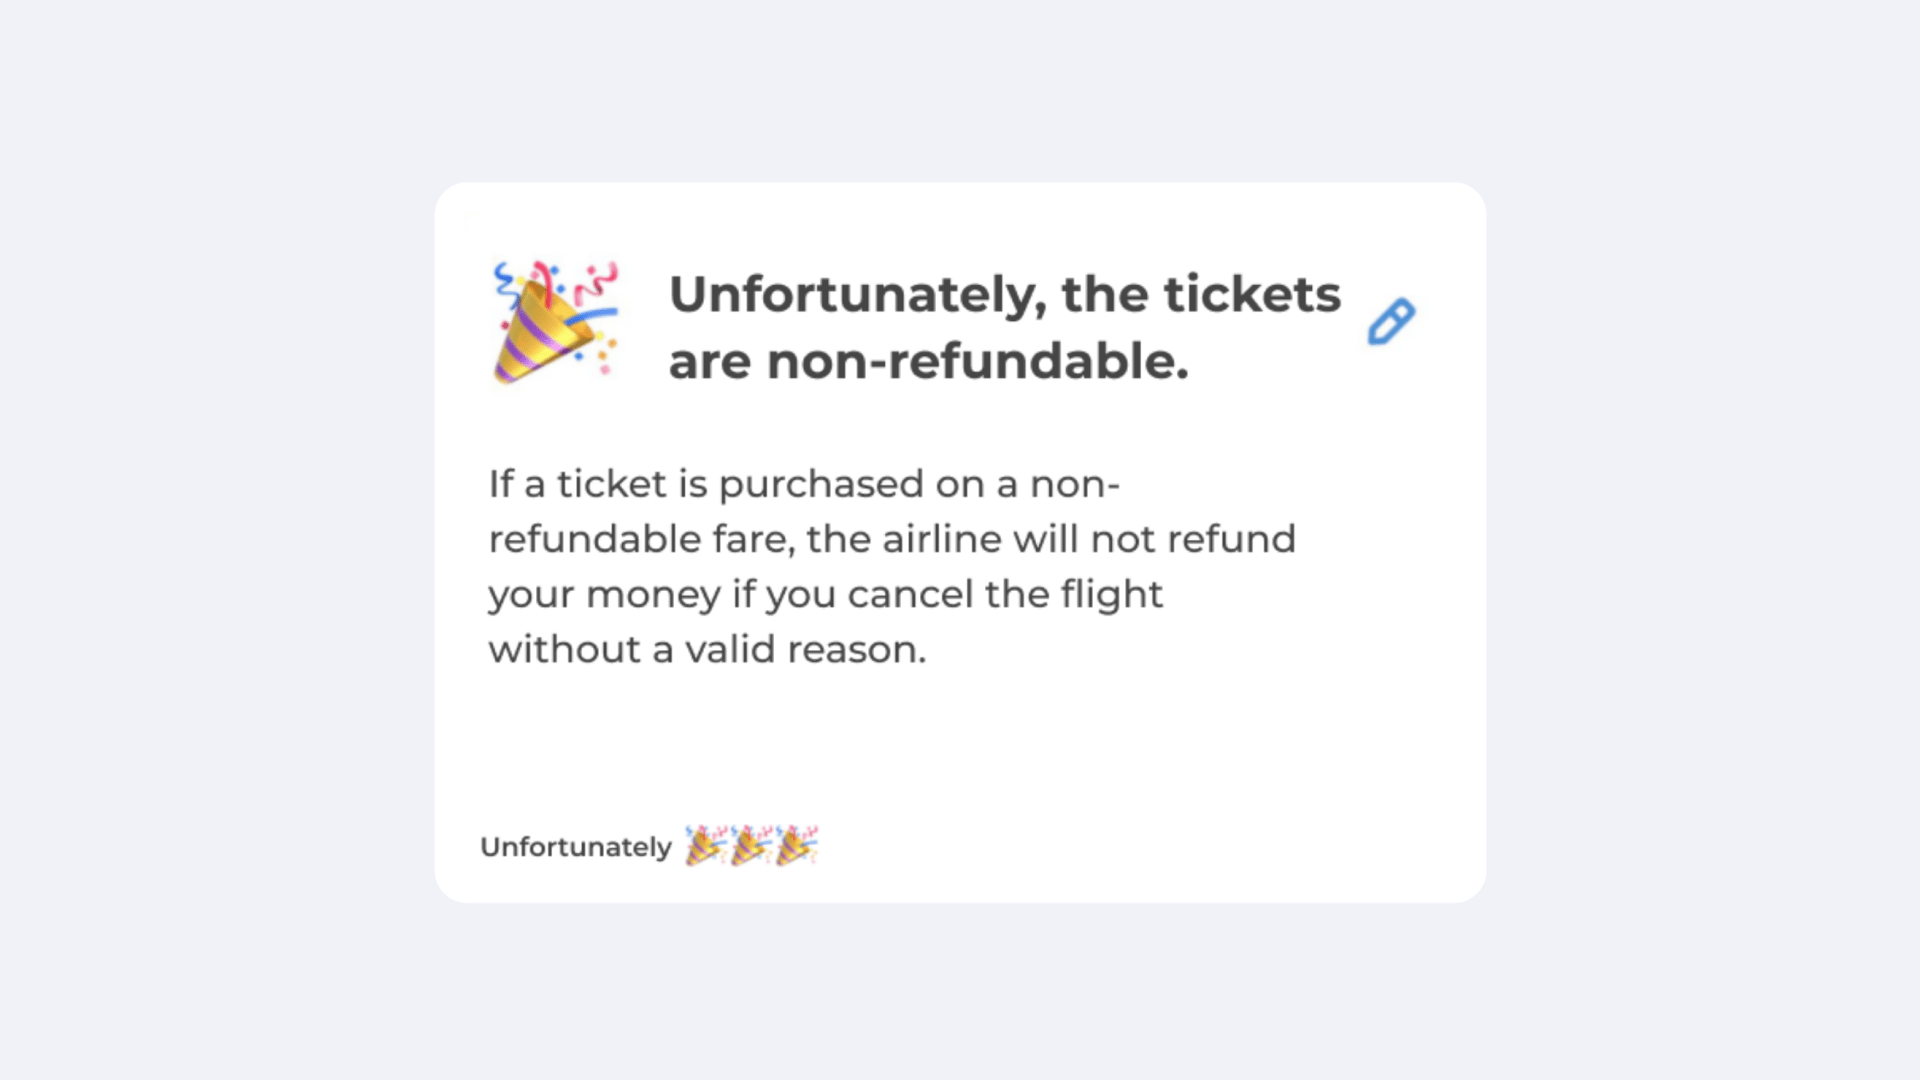Click the word "Unfortunately," in the heading
1920x1080 pixels.
click(856, 295)
